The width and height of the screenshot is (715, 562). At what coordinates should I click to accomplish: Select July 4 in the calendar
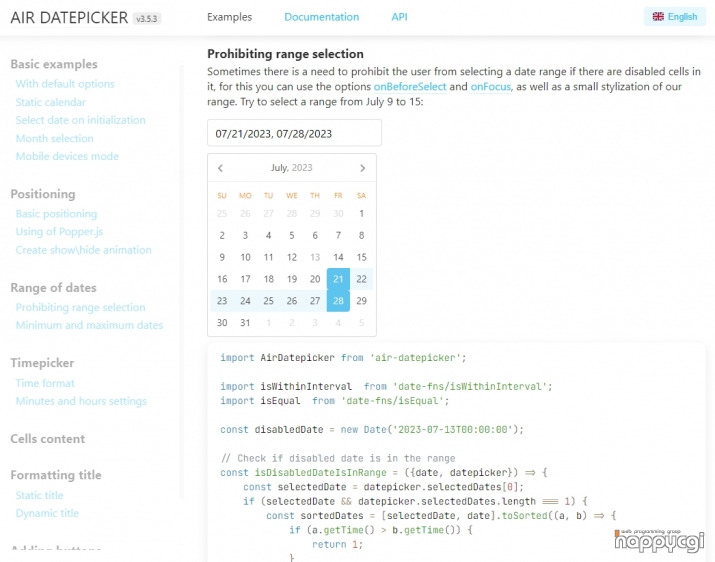[269, 235]
